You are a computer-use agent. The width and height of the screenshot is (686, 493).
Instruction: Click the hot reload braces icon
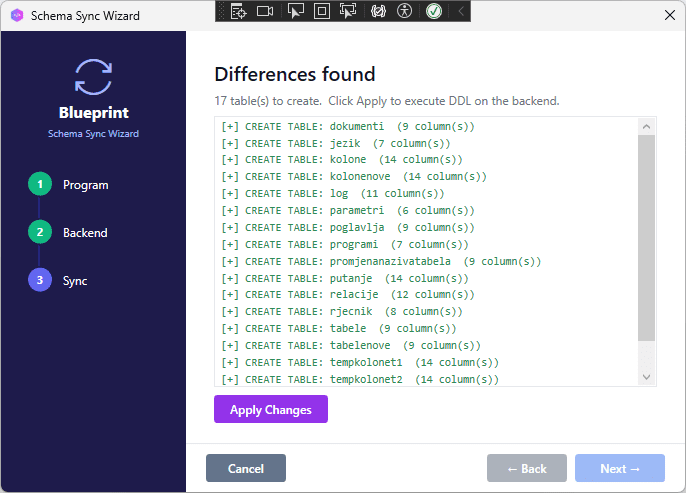(x=378, y=11)
